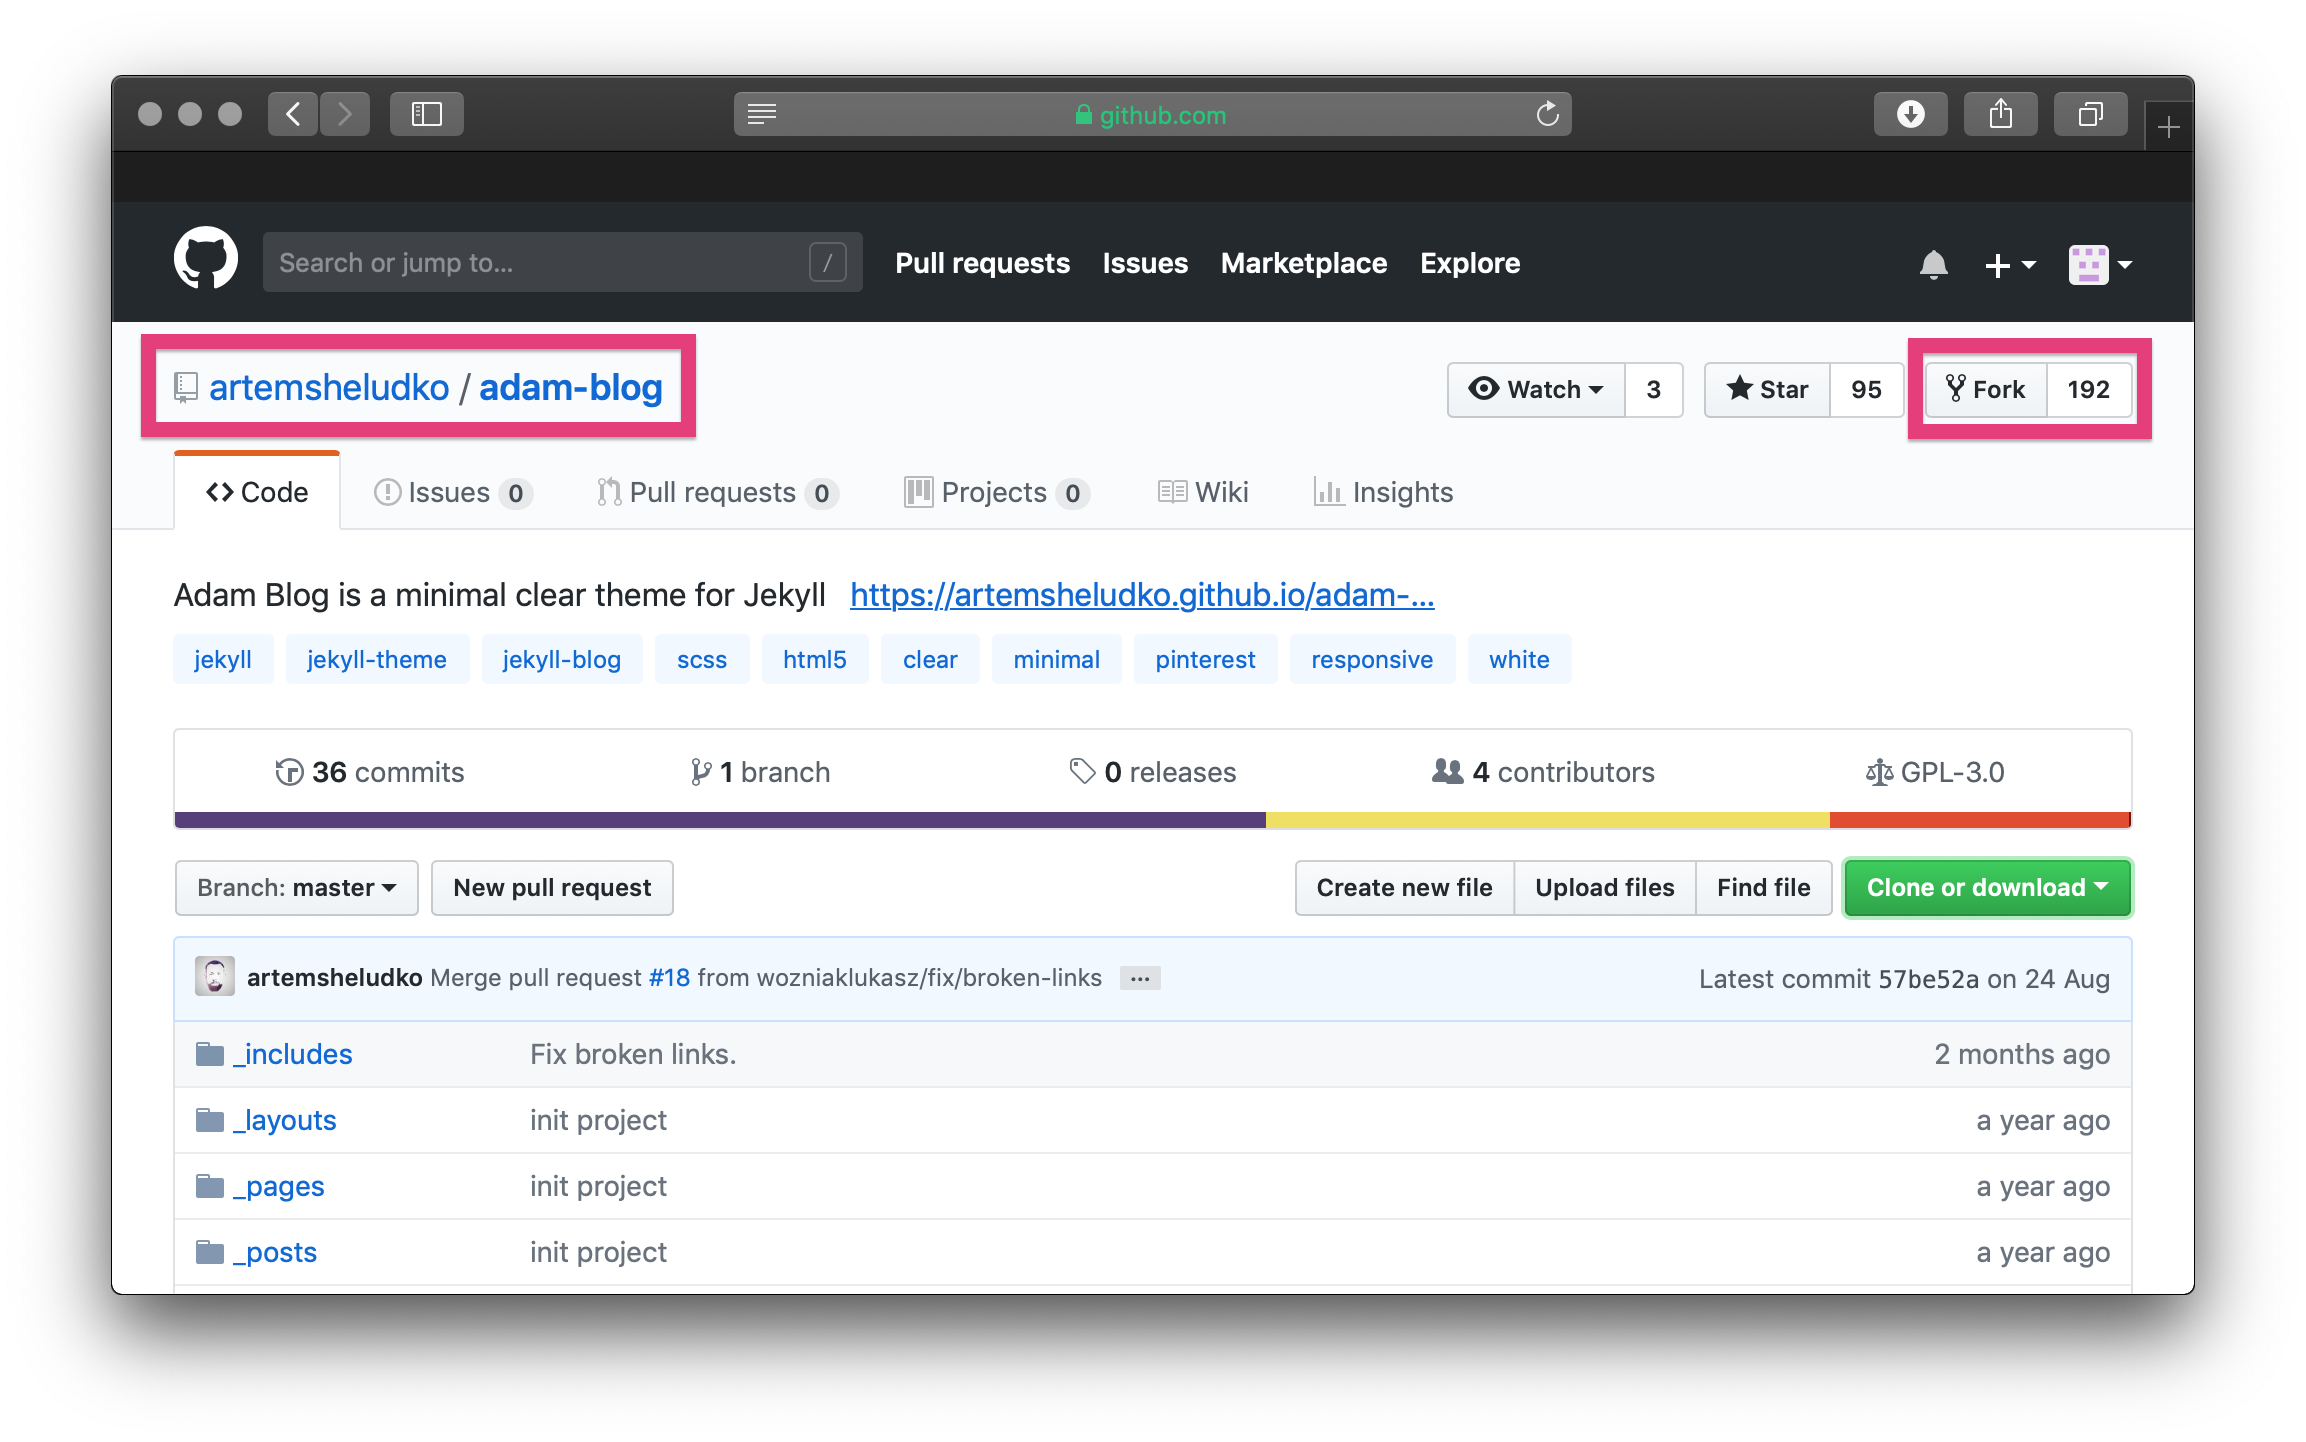Open the adam-blog repository link
This screenshot has width=2306, height=1442.
pyautogui.click(x=571, y=387)
